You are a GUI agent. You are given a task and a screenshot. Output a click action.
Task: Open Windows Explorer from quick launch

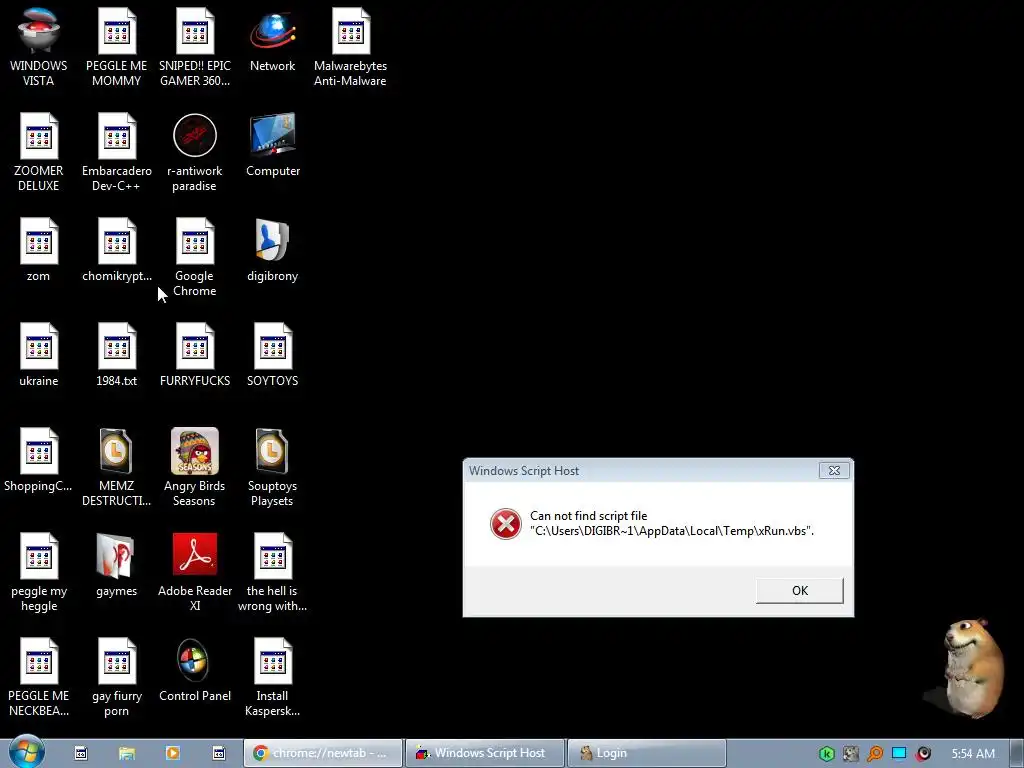point(127,753)
